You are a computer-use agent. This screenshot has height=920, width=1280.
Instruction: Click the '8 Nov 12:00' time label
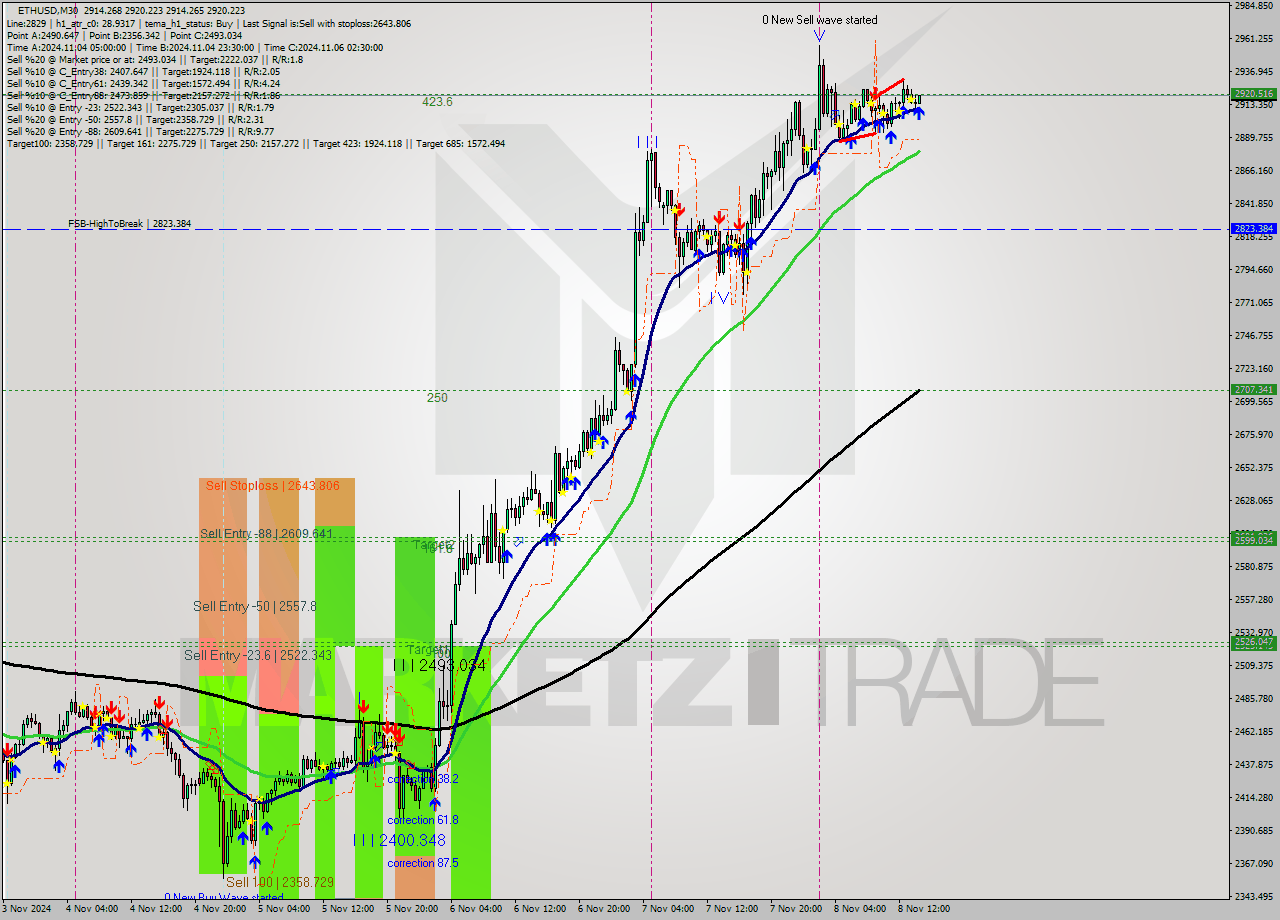pos(924,909)
